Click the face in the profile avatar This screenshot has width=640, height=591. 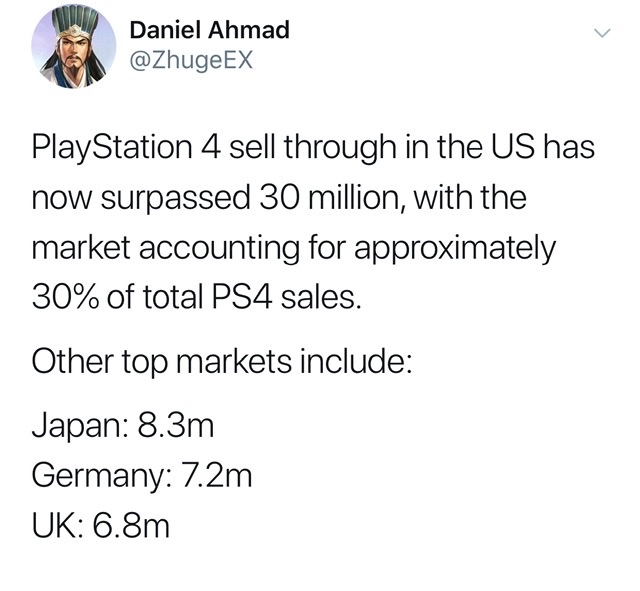74,52
